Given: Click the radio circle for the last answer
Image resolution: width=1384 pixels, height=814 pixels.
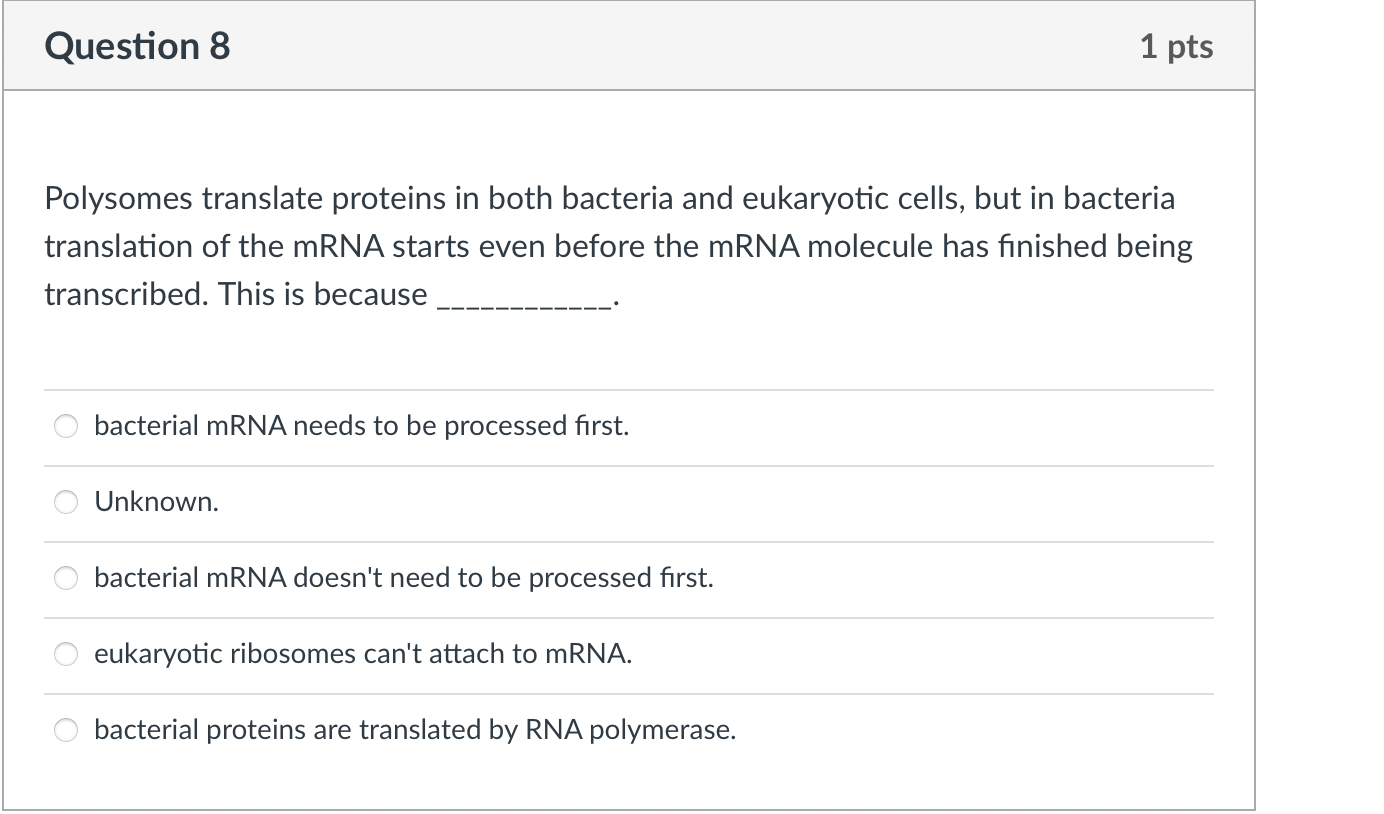Looking at the screenshot, I should [x=65, y=730].
